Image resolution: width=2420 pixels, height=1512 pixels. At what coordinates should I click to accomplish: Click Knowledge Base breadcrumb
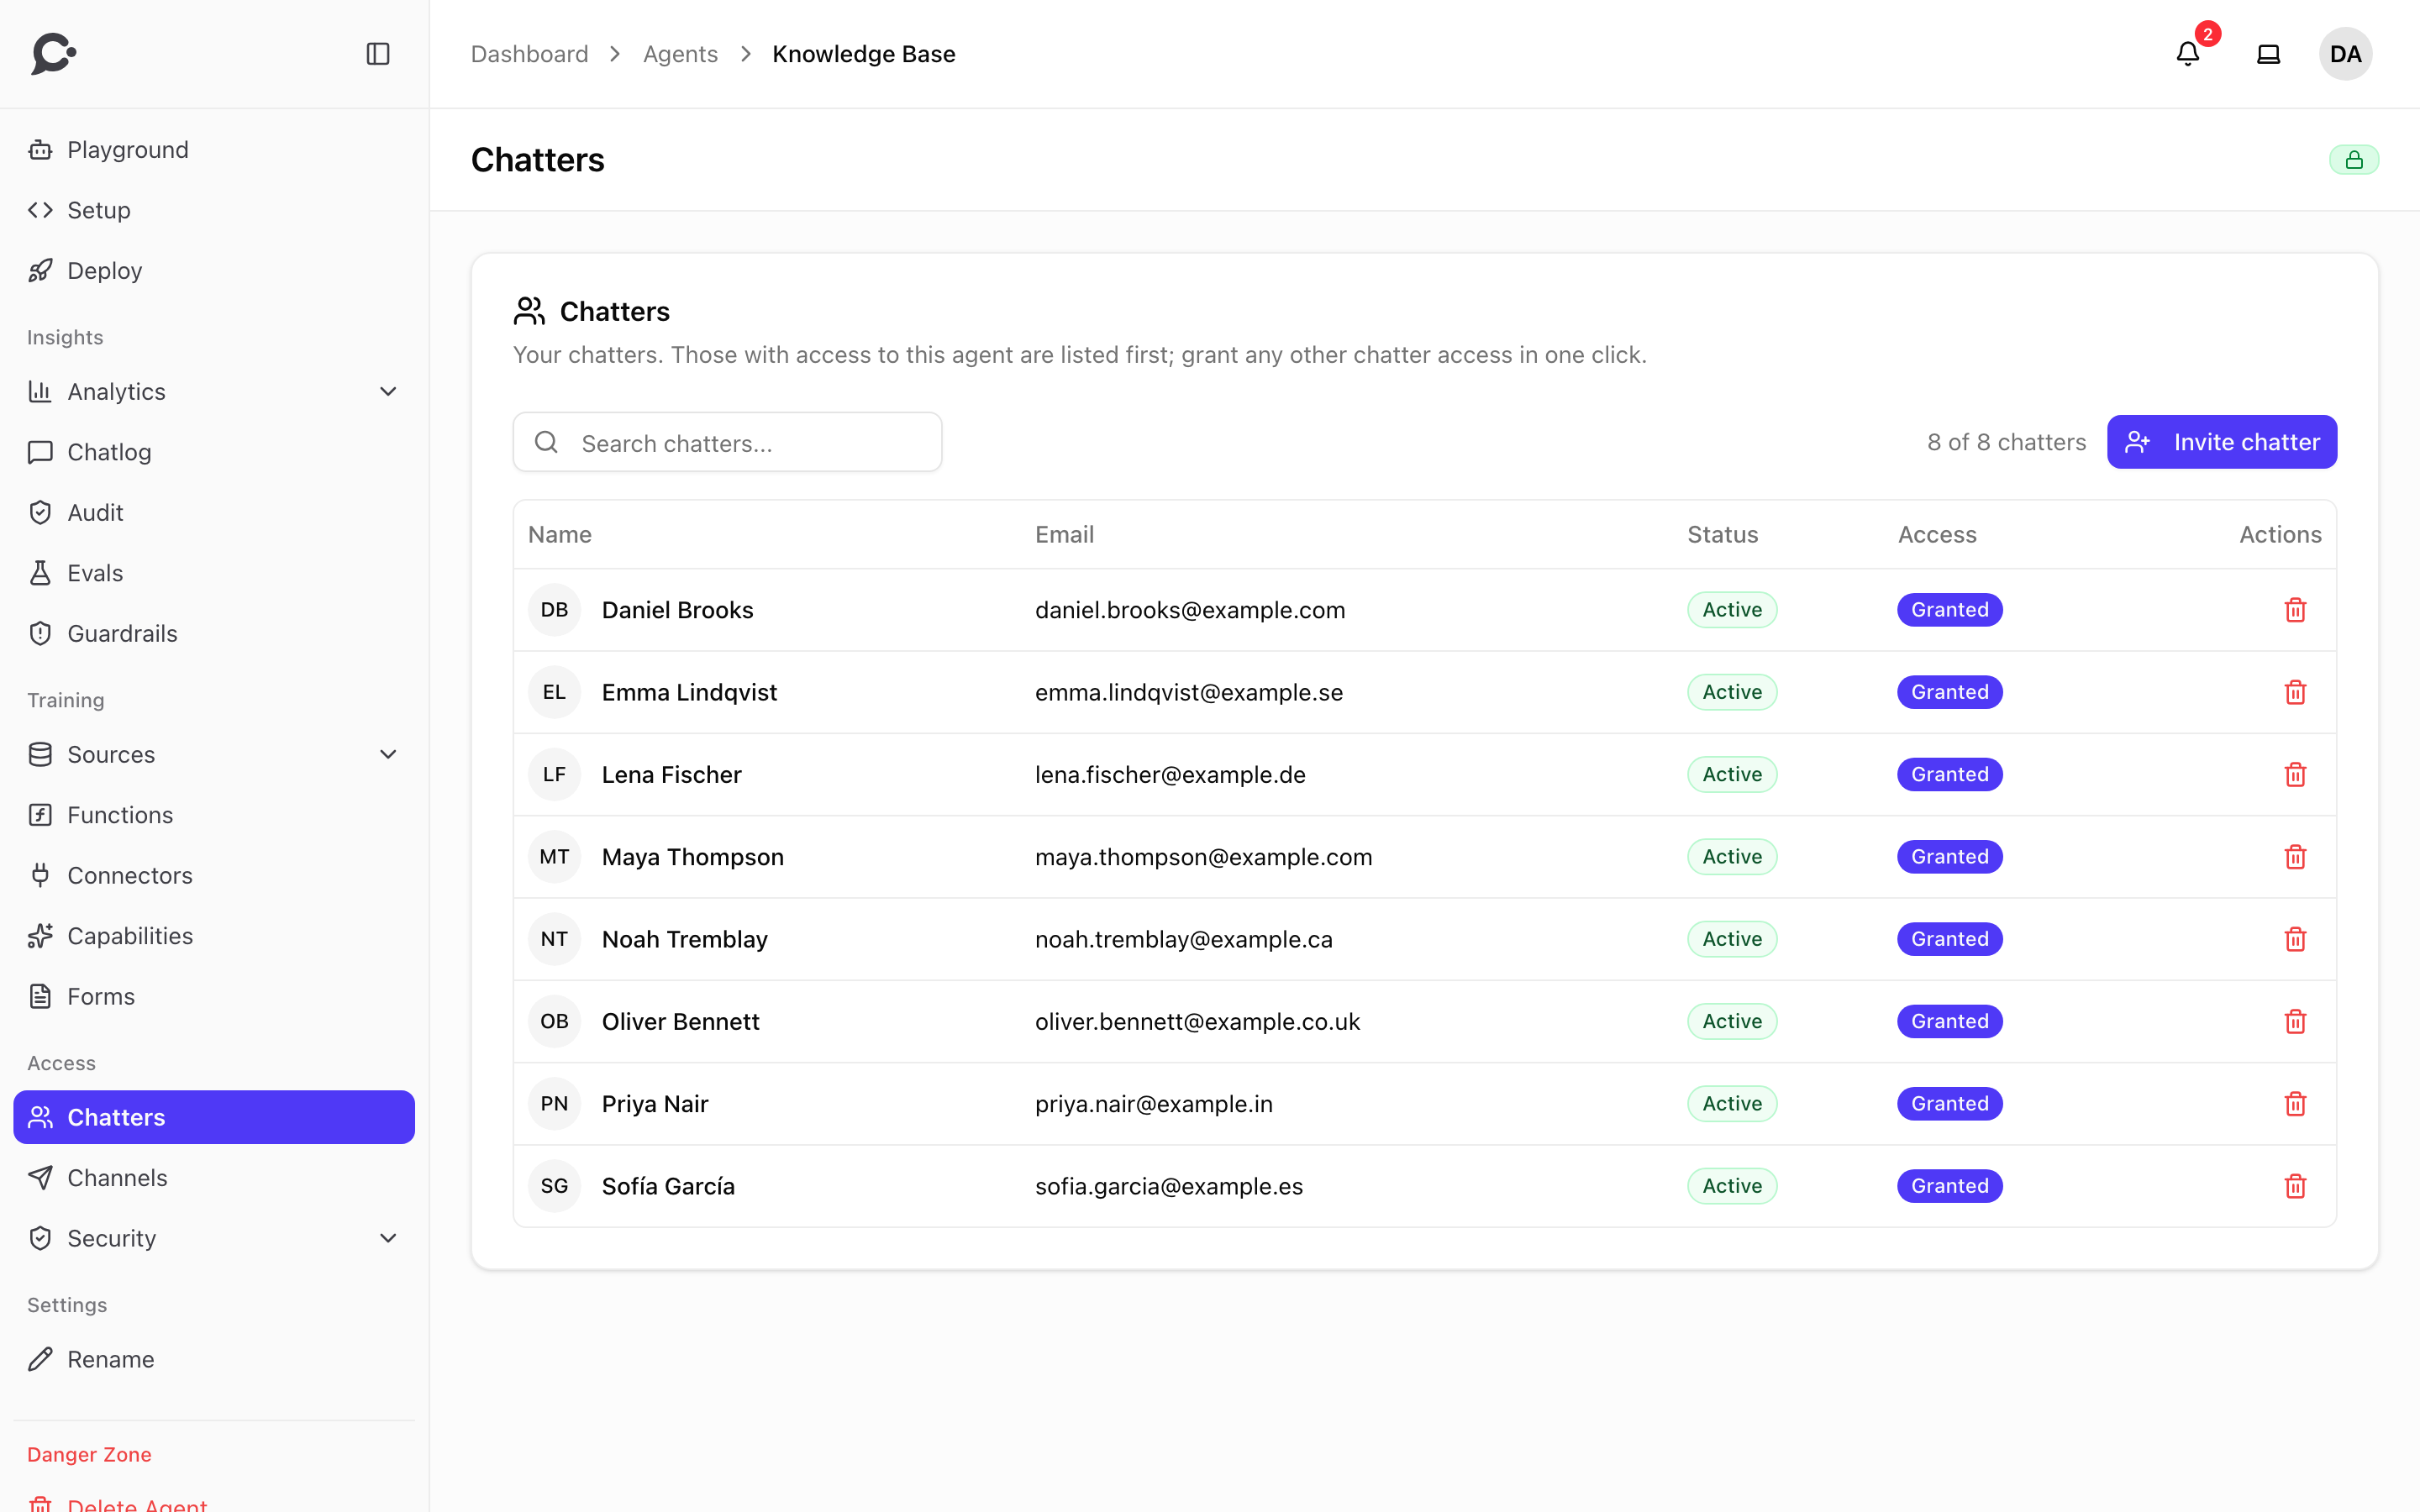click(864, 54)
